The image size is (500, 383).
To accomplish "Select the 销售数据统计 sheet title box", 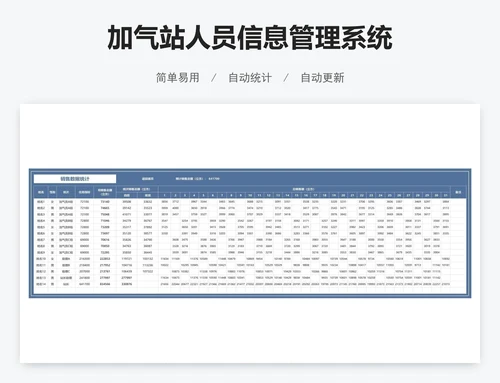I will (x=75, y=179).
